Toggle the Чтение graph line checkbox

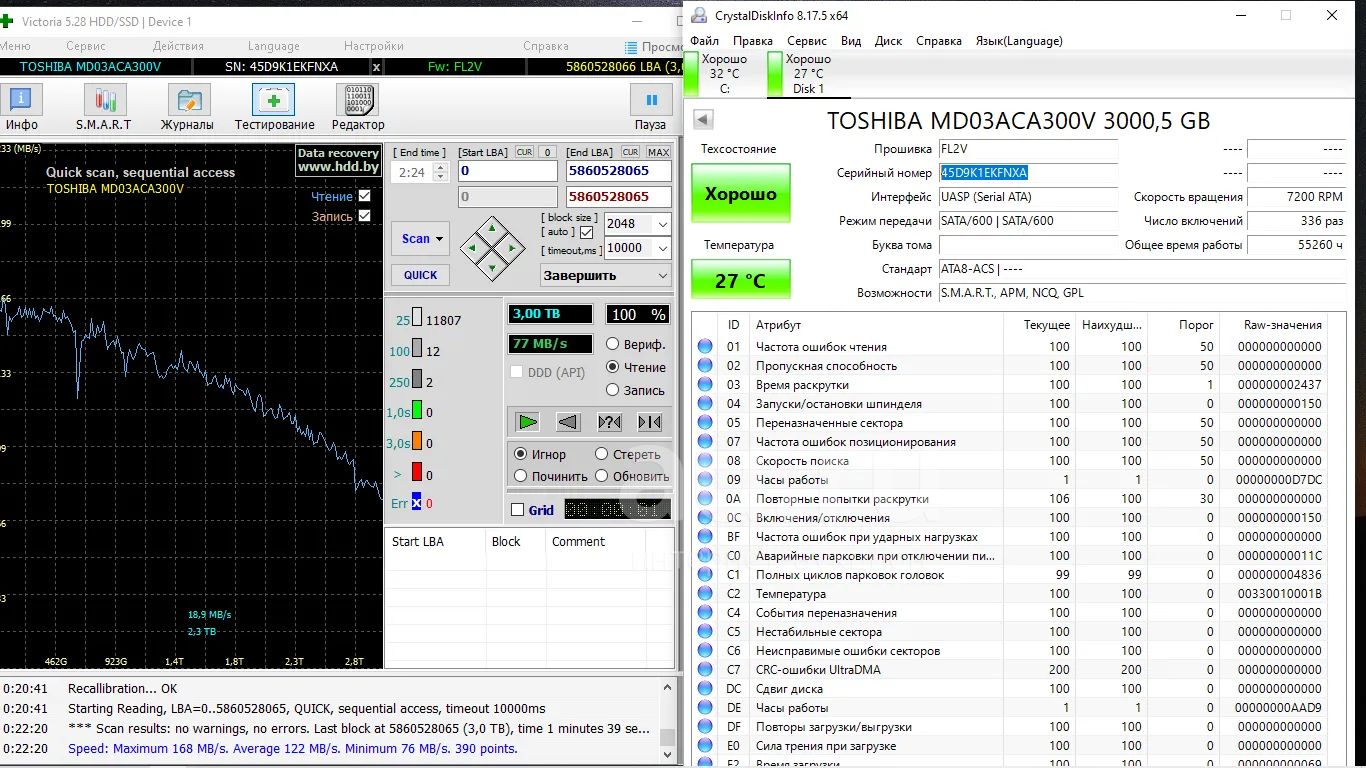coord(364,196)
